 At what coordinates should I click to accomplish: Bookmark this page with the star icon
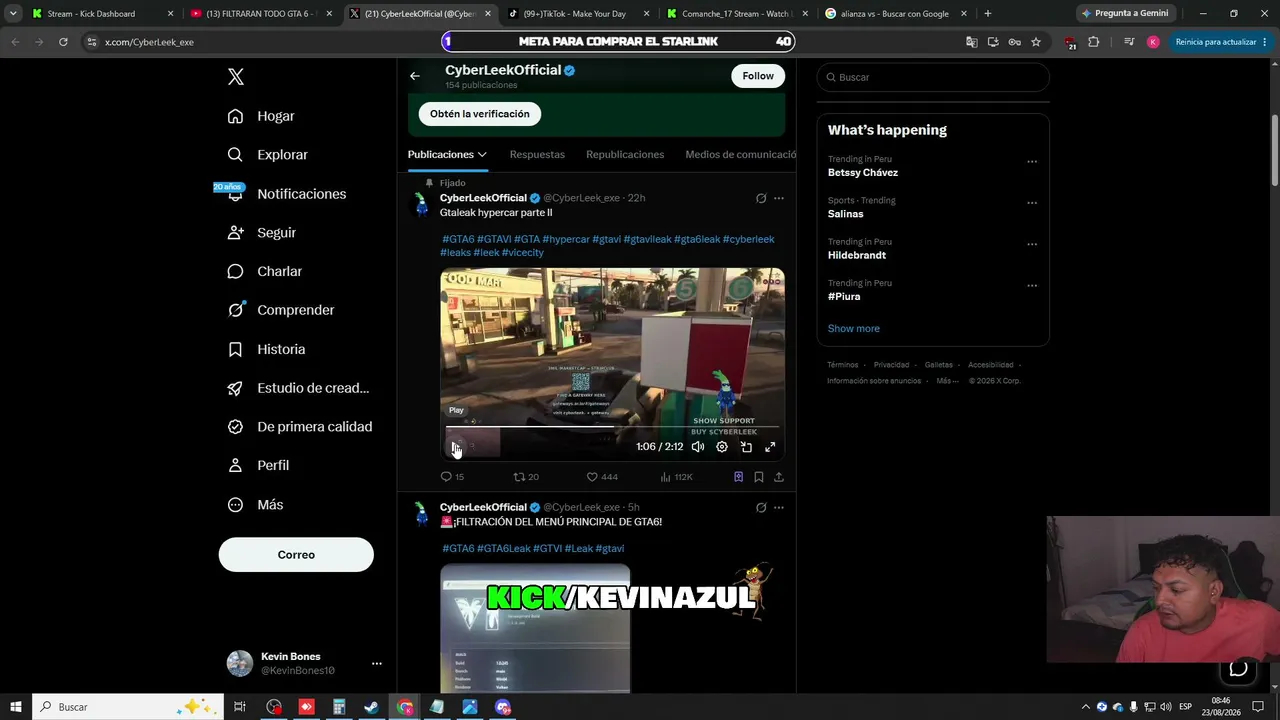point(1036,42)
